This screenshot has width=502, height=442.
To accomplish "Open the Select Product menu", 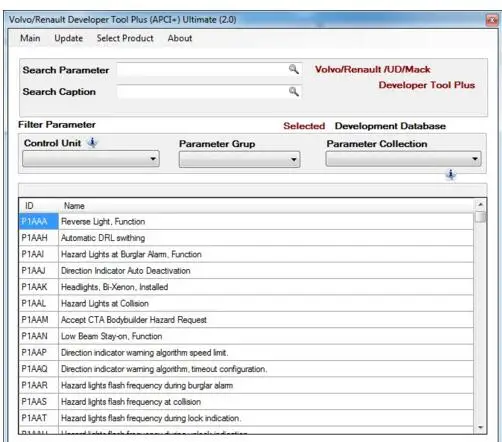I will point(125,38).
